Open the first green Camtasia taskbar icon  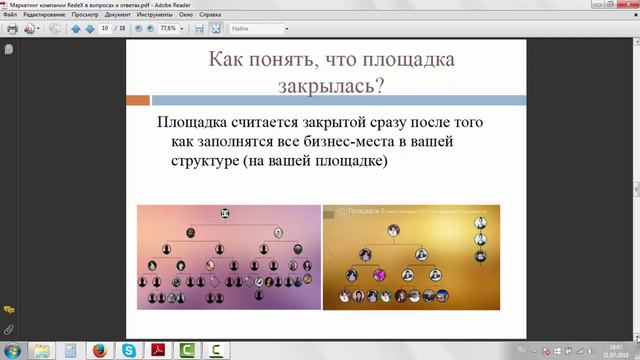tap(187, 351)
